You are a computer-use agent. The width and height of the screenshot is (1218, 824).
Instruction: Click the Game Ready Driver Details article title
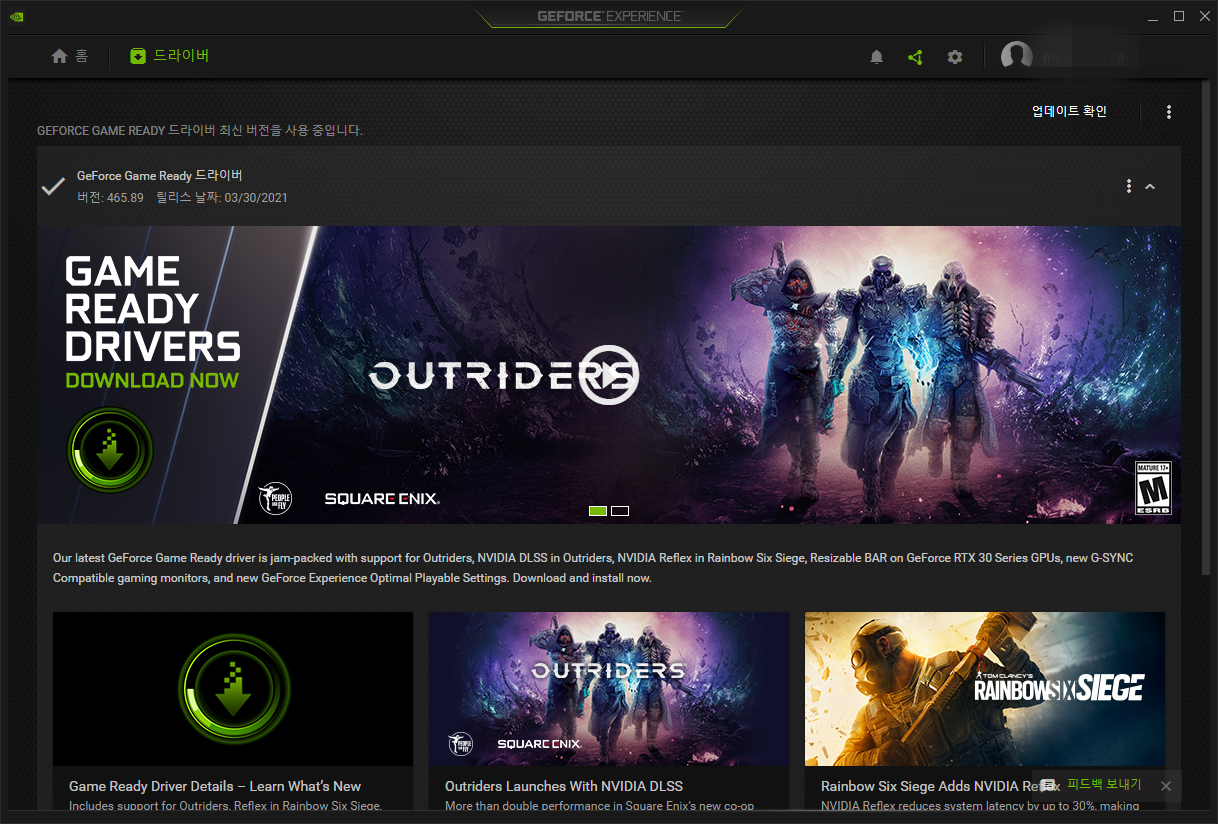pos(215,786)
